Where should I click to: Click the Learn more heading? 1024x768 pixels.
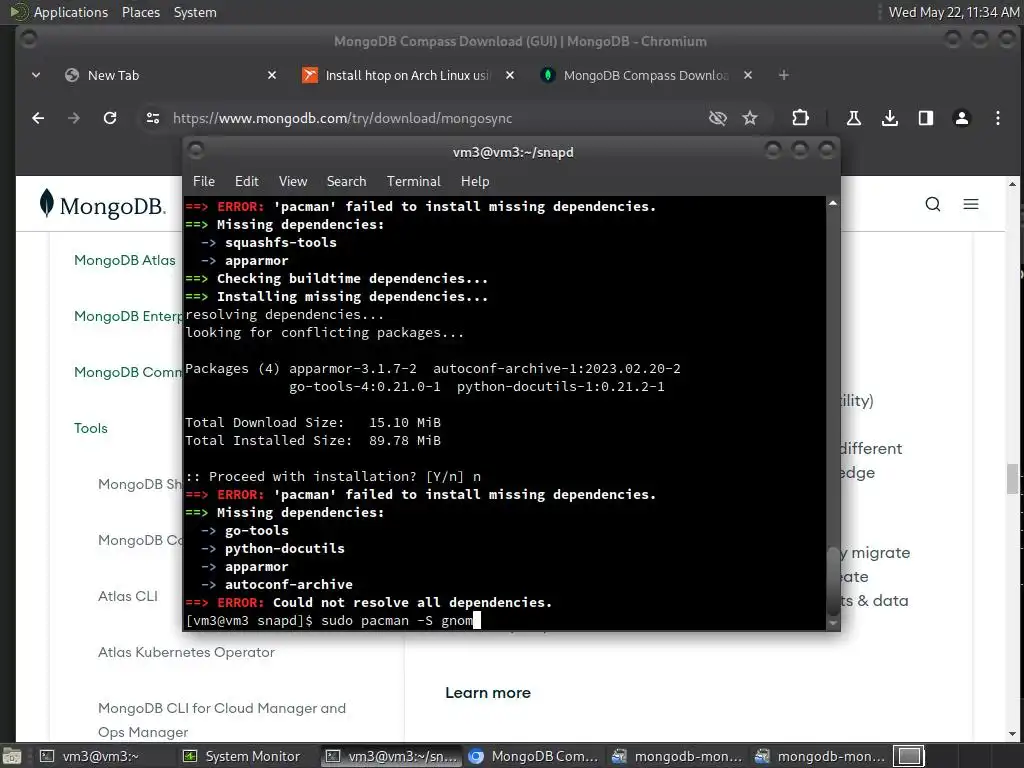click(x=488, y=693)
